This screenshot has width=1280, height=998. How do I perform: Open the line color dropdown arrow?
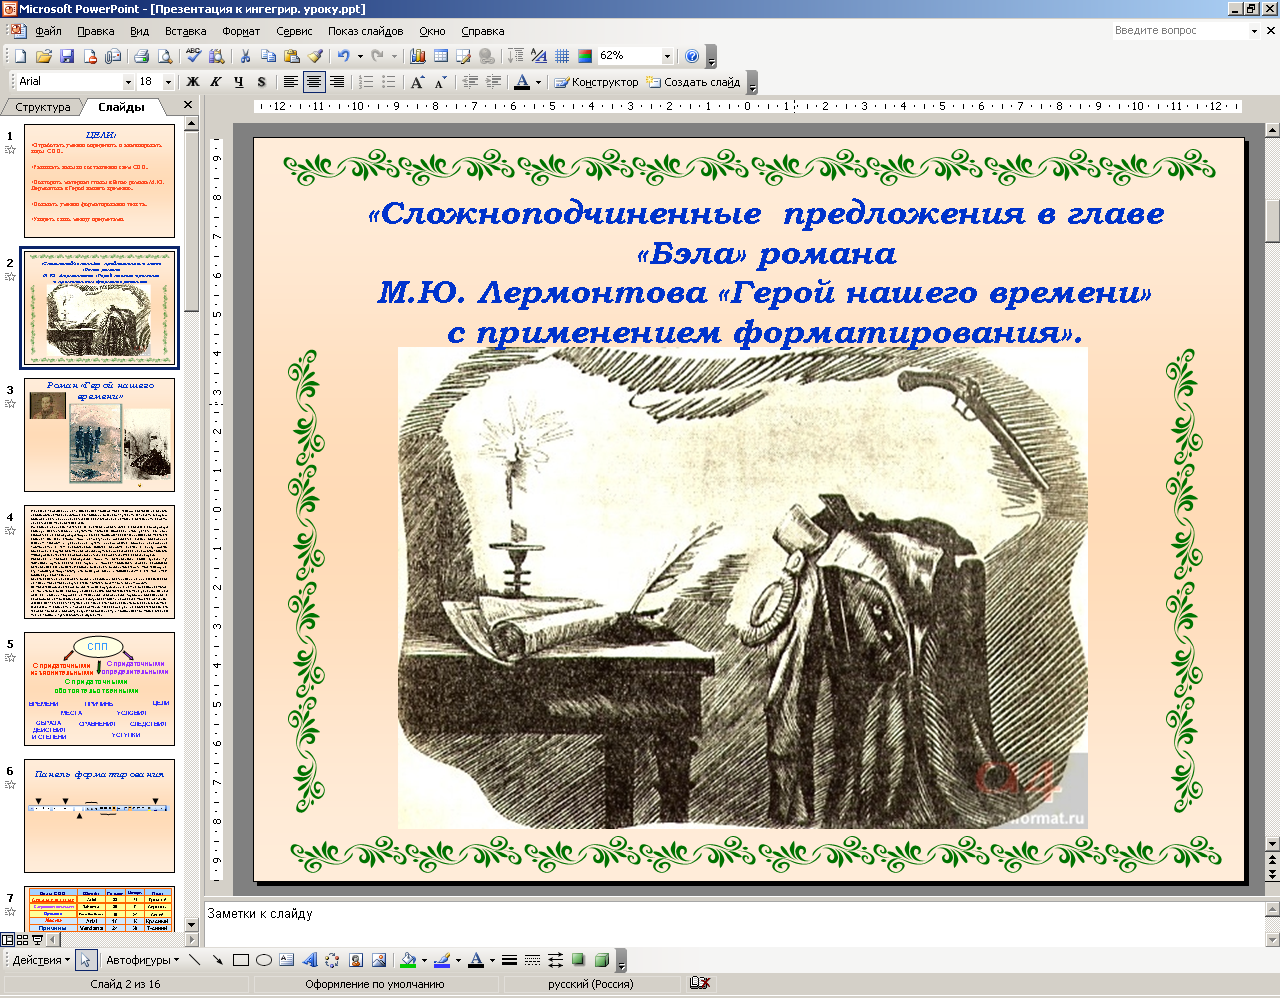click(x=458, y=960)
